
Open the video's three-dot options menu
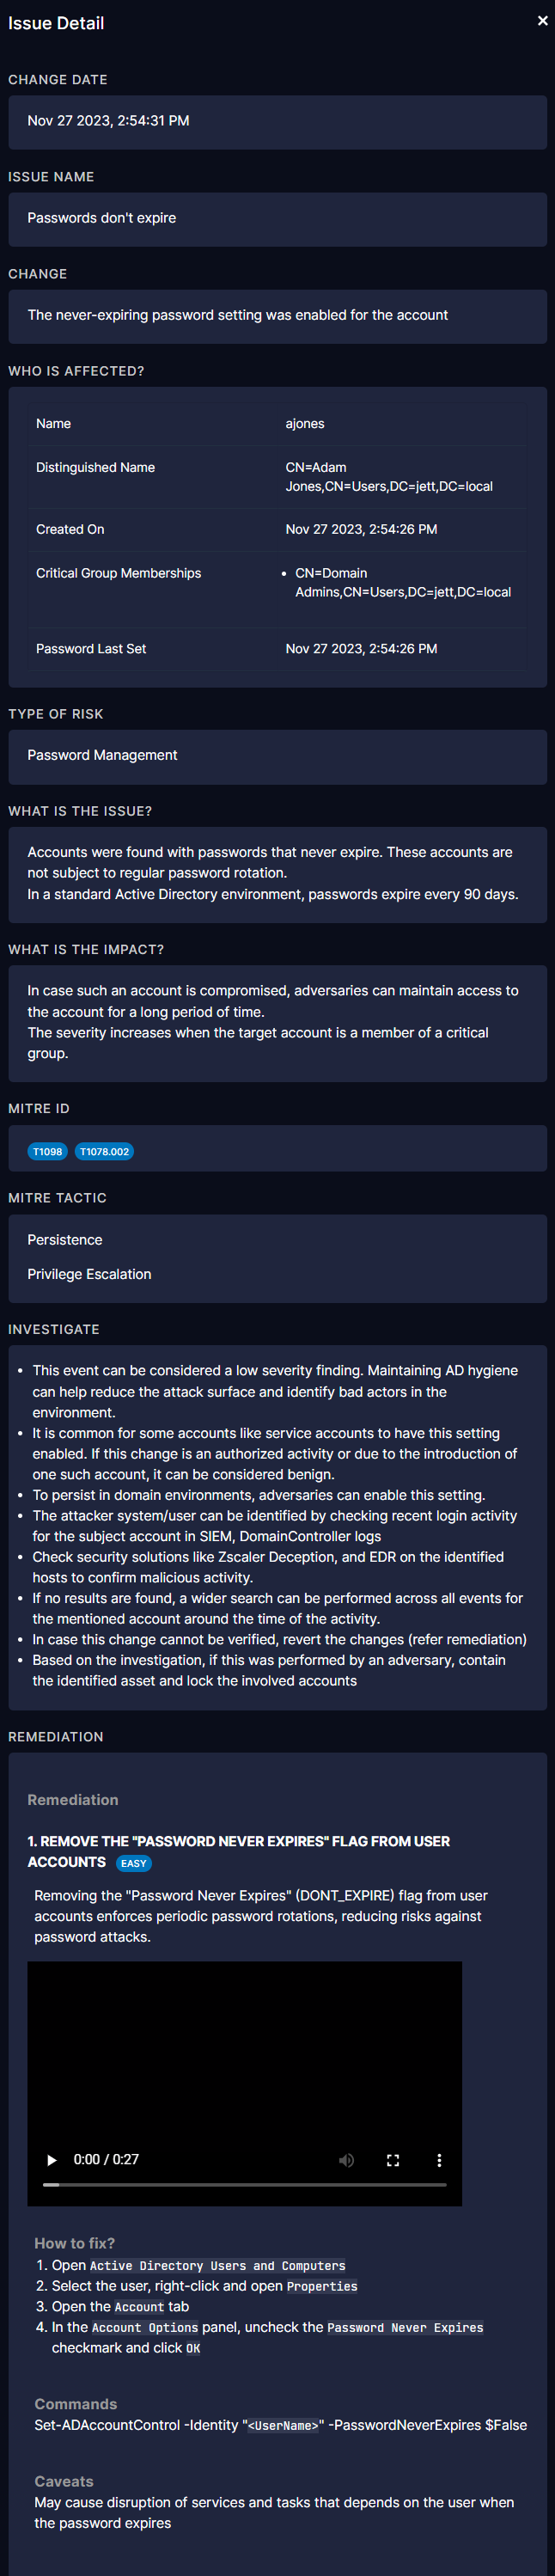click(x=439, y=2160)
